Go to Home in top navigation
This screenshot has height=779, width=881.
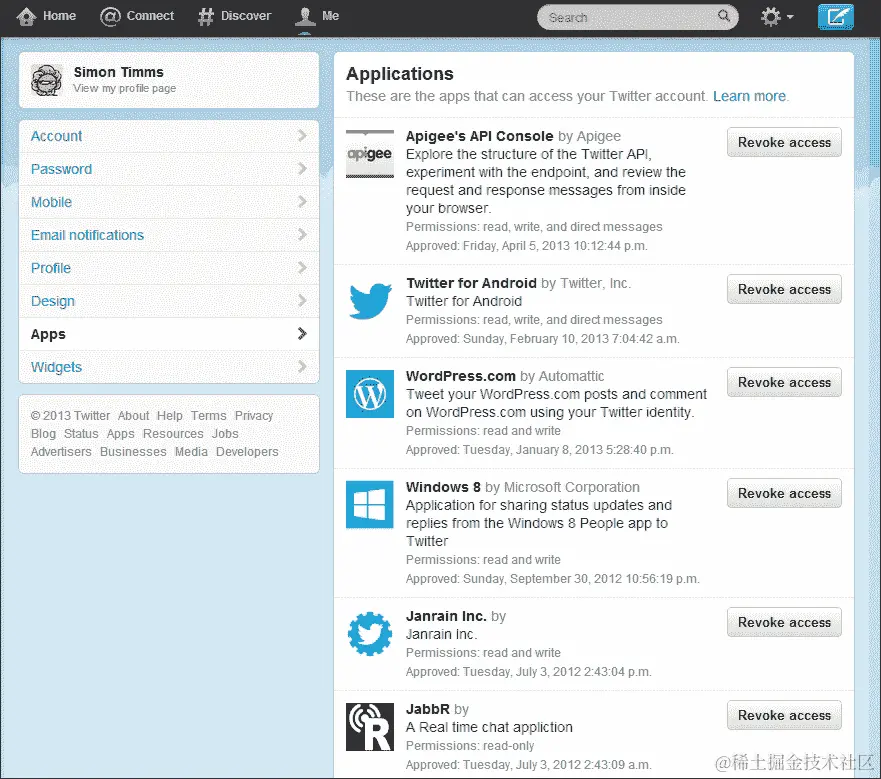[46, 16]
